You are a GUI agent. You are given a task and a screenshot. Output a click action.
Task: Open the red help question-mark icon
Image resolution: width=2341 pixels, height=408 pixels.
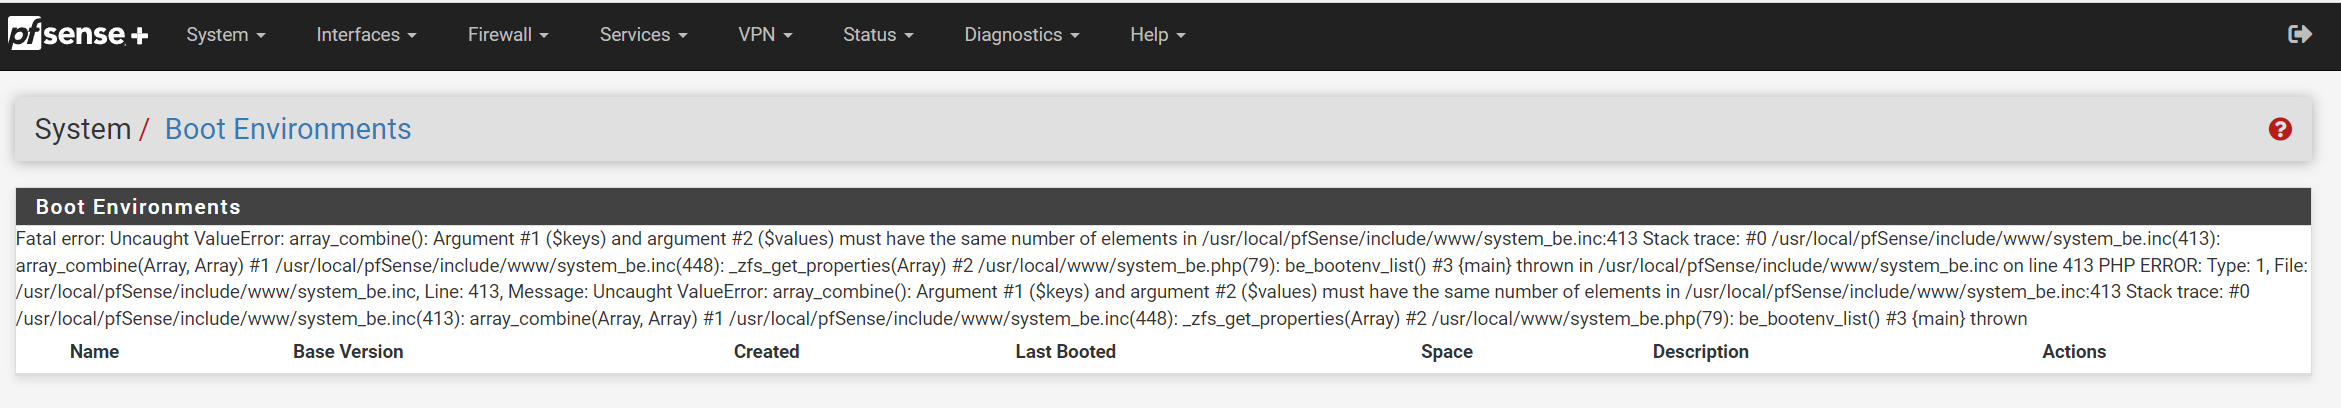(2280, 129)
